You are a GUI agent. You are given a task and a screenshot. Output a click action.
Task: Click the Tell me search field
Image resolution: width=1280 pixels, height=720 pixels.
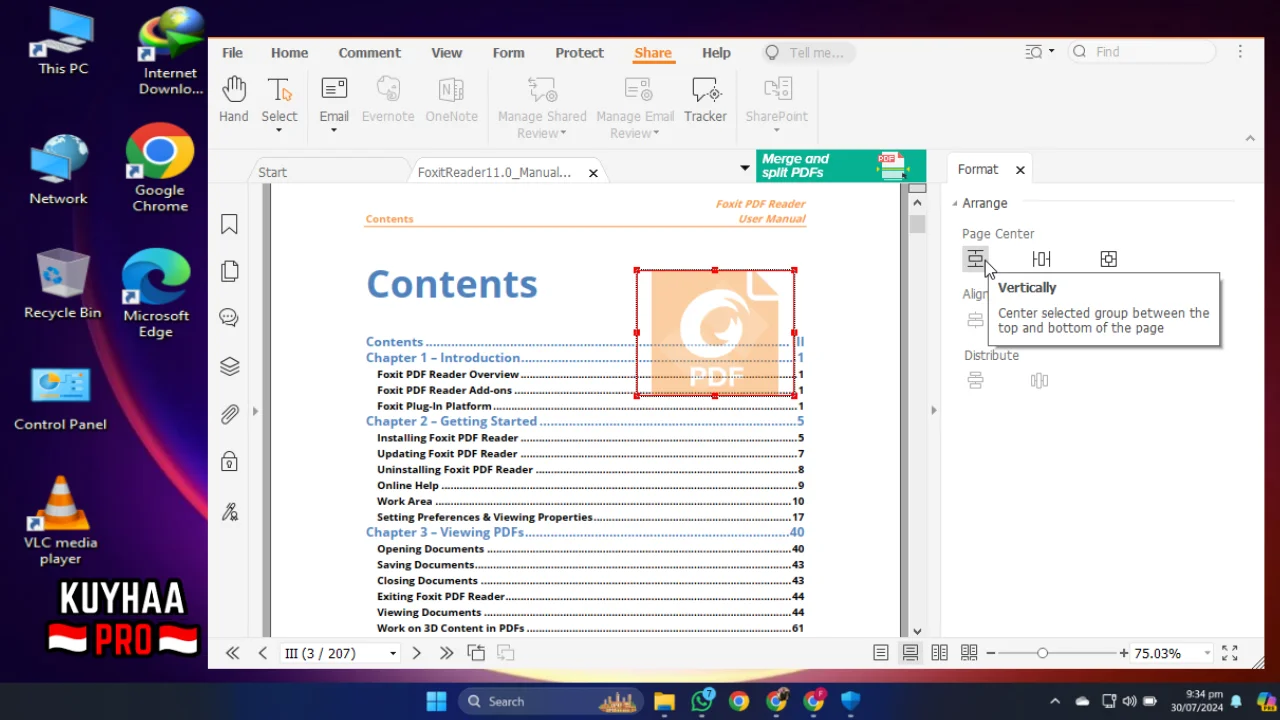click(x=808, y=53)
